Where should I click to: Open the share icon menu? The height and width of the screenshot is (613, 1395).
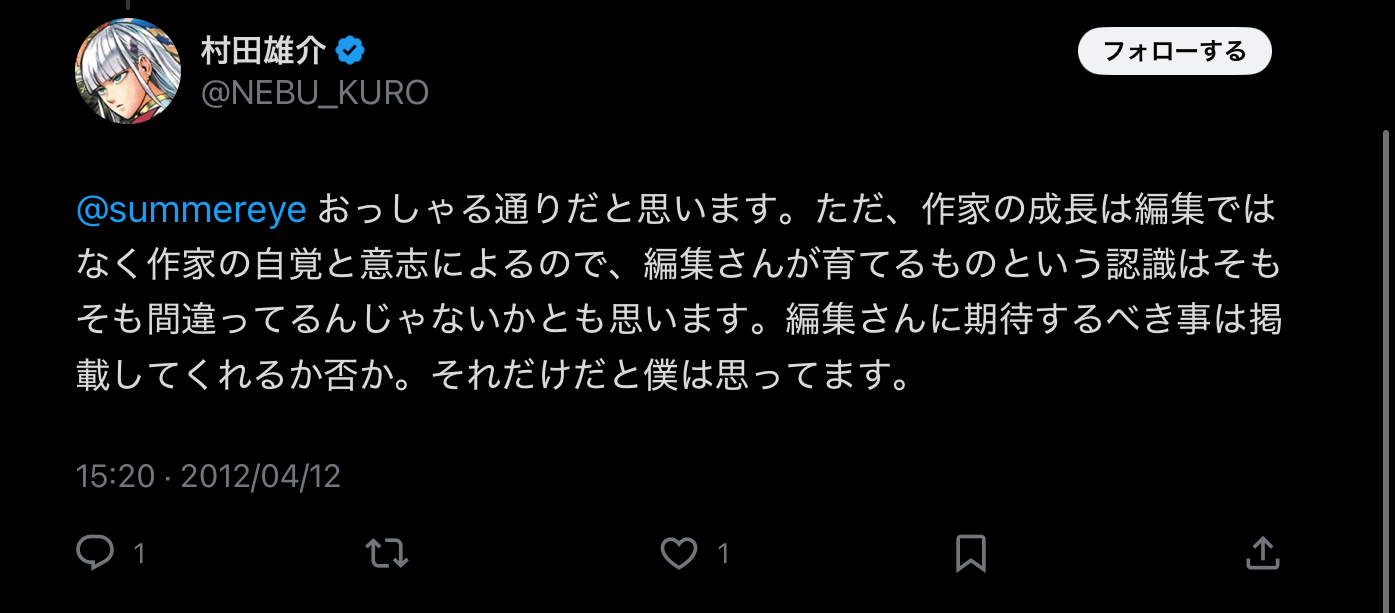click(x=1262, y=552)
